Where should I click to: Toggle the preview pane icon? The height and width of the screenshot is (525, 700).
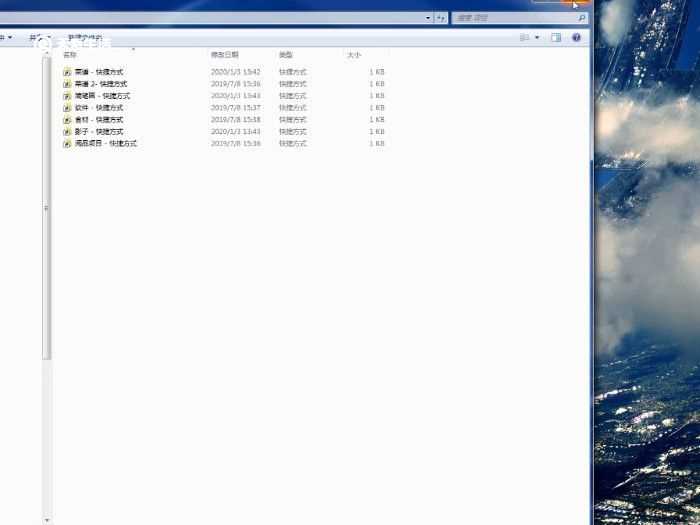557,38
